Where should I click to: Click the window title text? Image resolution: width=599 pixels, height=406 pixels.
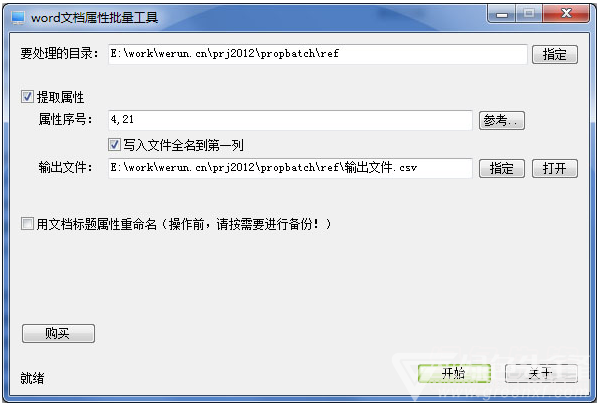click(95, 18)
